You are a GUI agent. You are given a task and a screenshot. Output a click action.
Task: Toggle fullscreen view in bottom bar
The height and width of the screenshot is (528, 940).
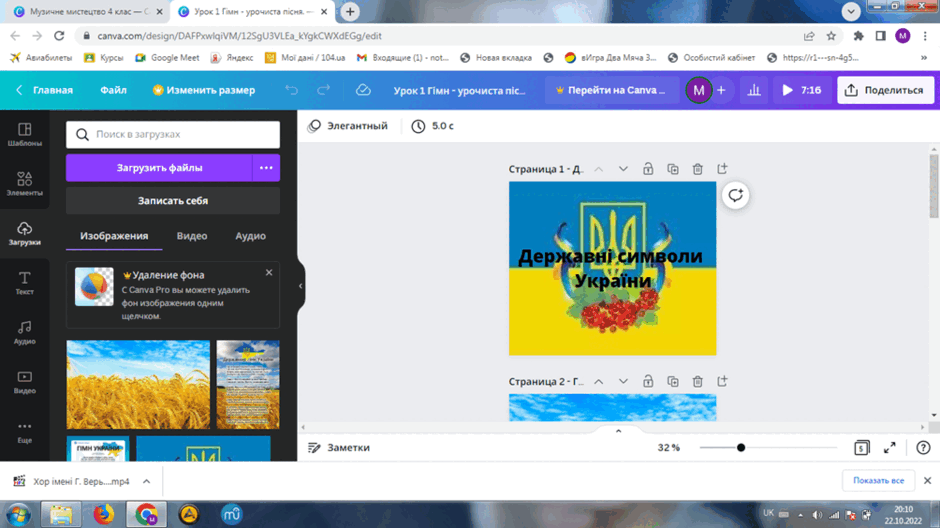[890, 448]
